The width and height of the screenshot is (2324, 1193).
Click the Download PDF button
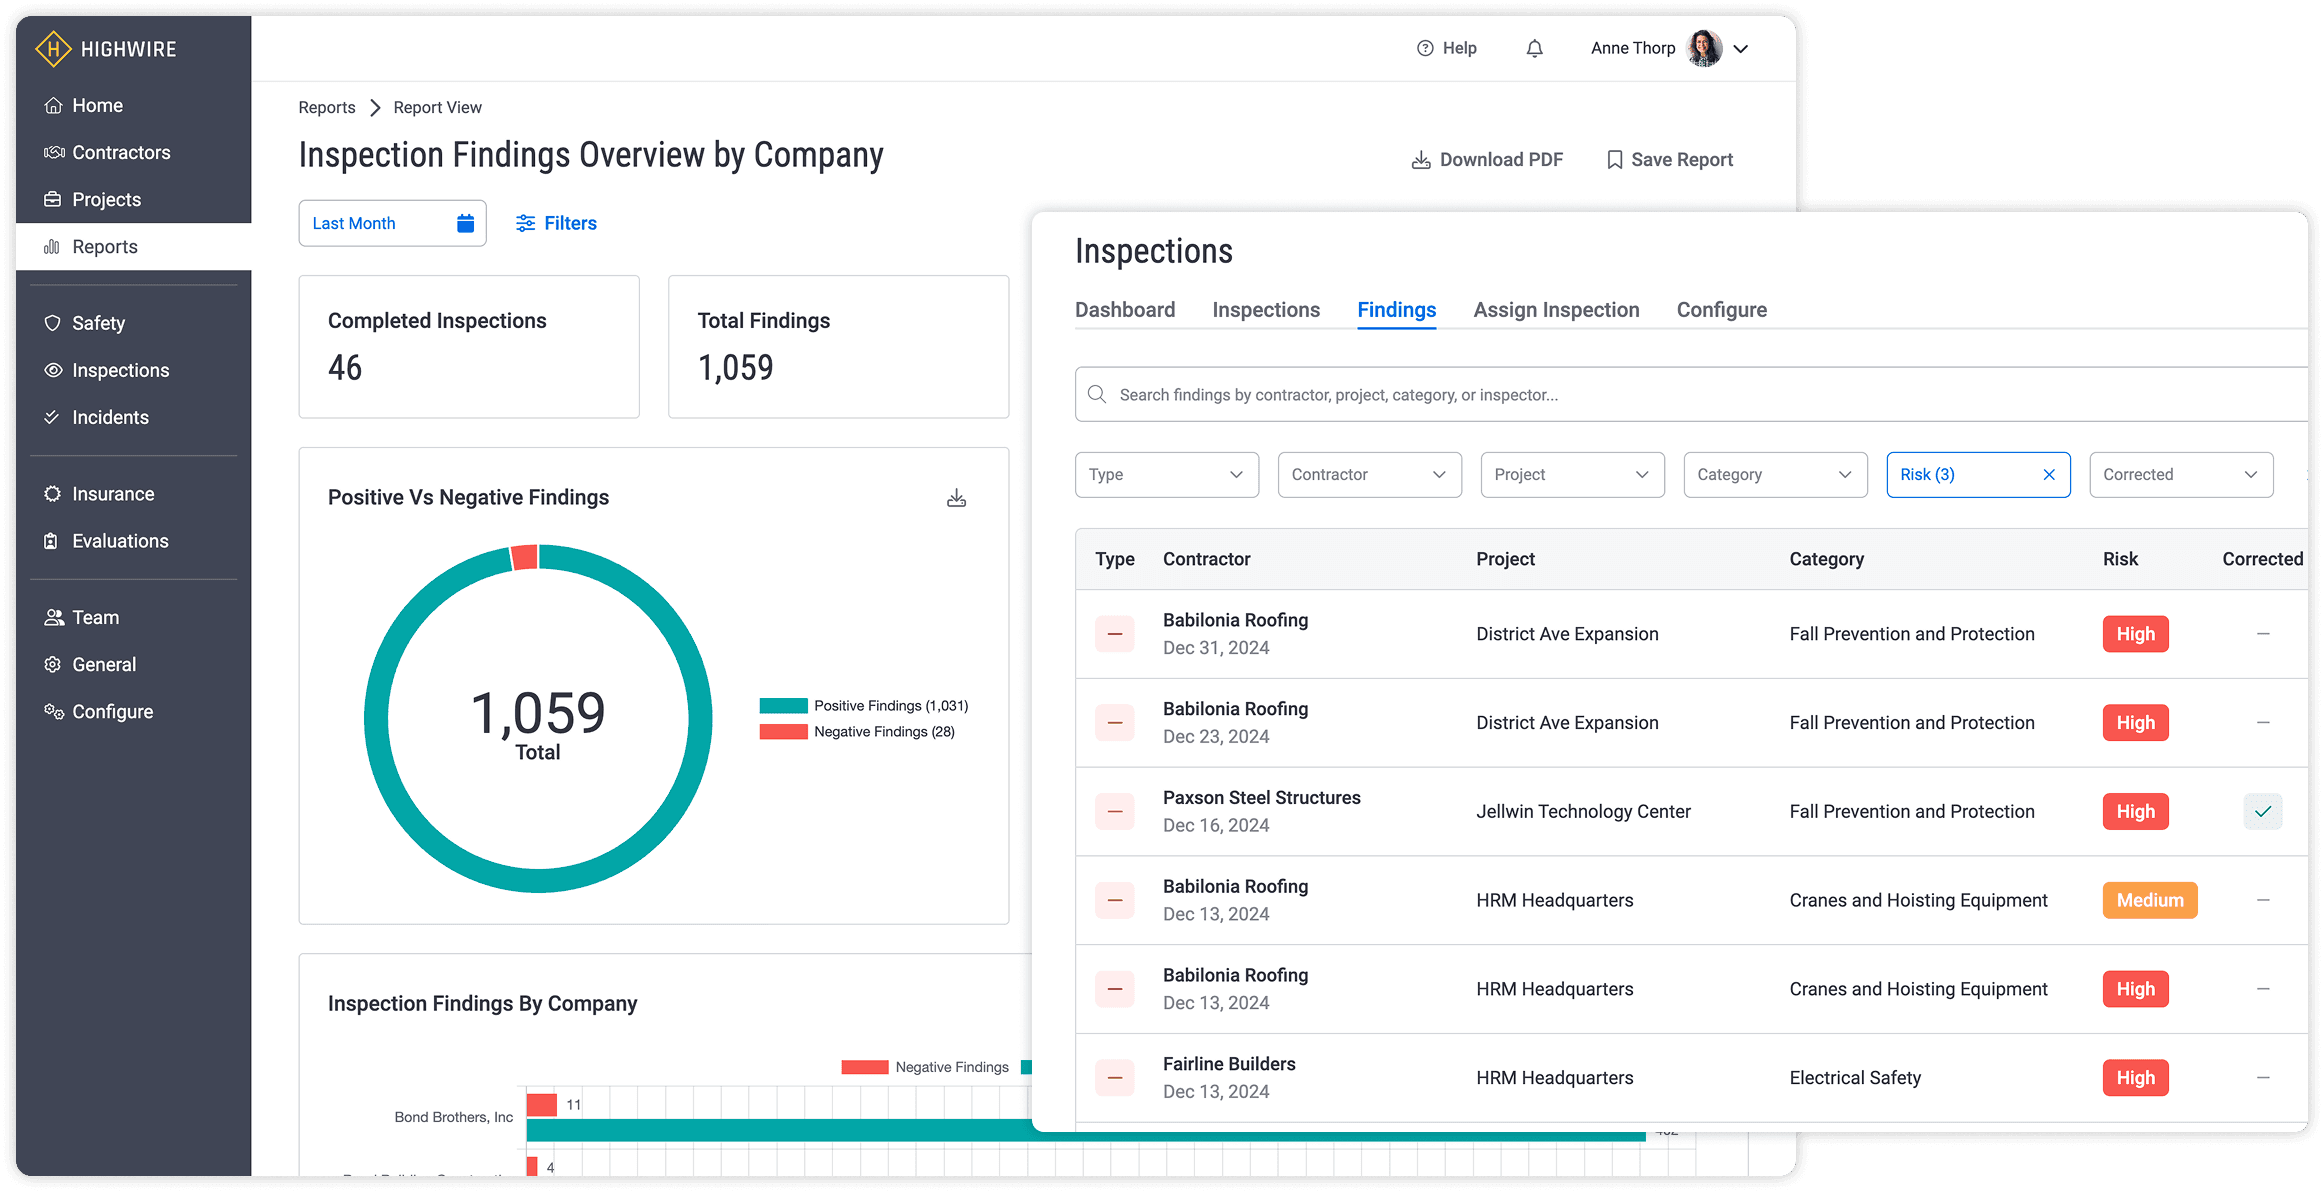[x=1487, y=160]
